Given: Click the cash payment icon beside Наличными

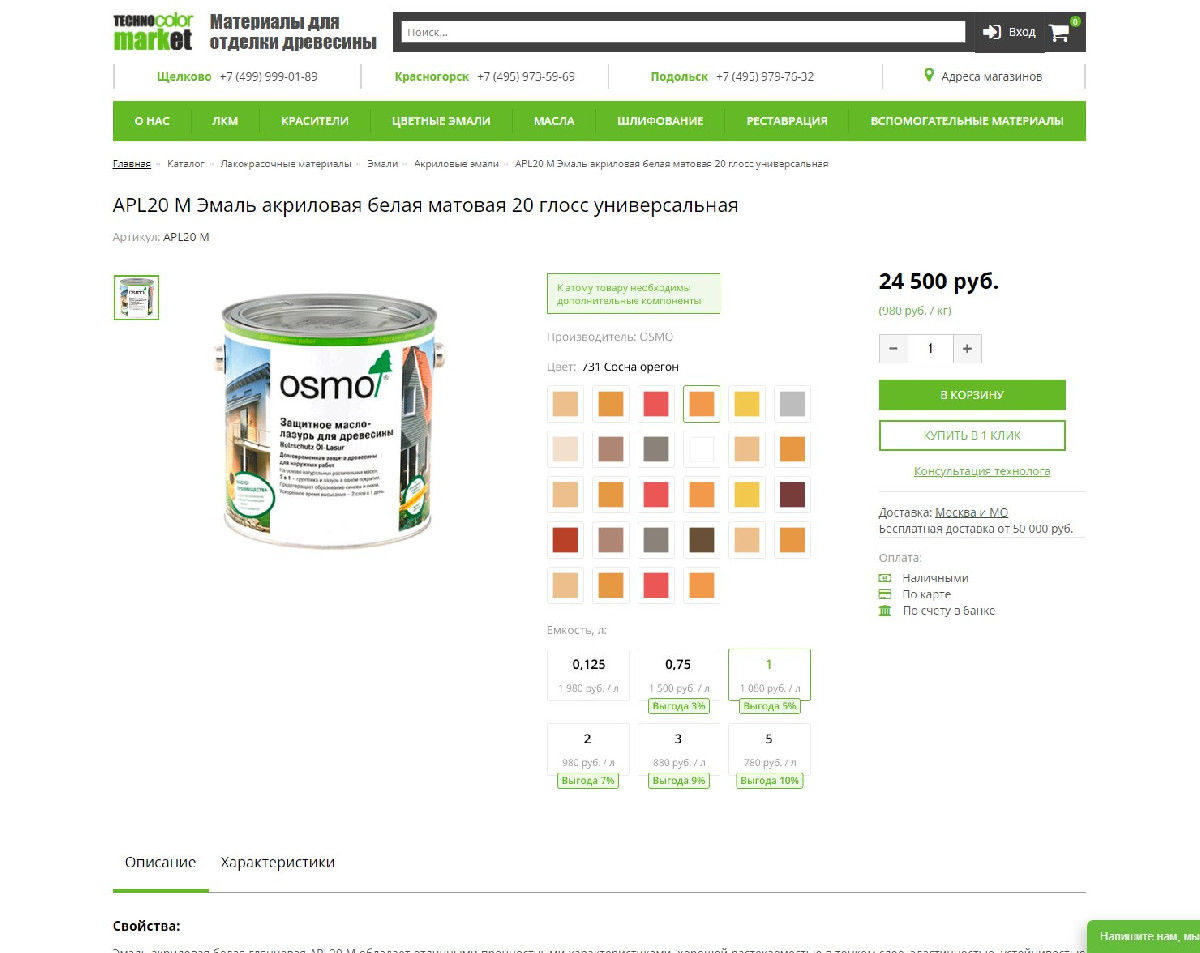Looking at the screenshot, I should click(x=885, y=578).
